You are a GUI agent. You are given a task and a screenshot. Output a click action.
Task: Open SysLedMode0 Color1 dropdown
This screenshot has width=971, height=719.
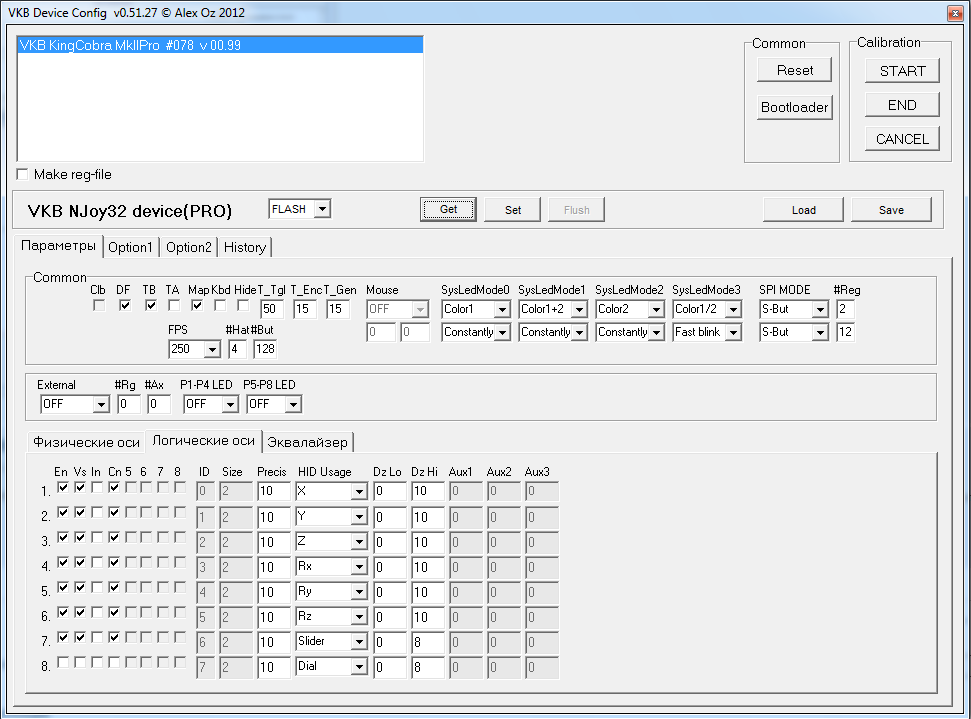coord(502,309)
